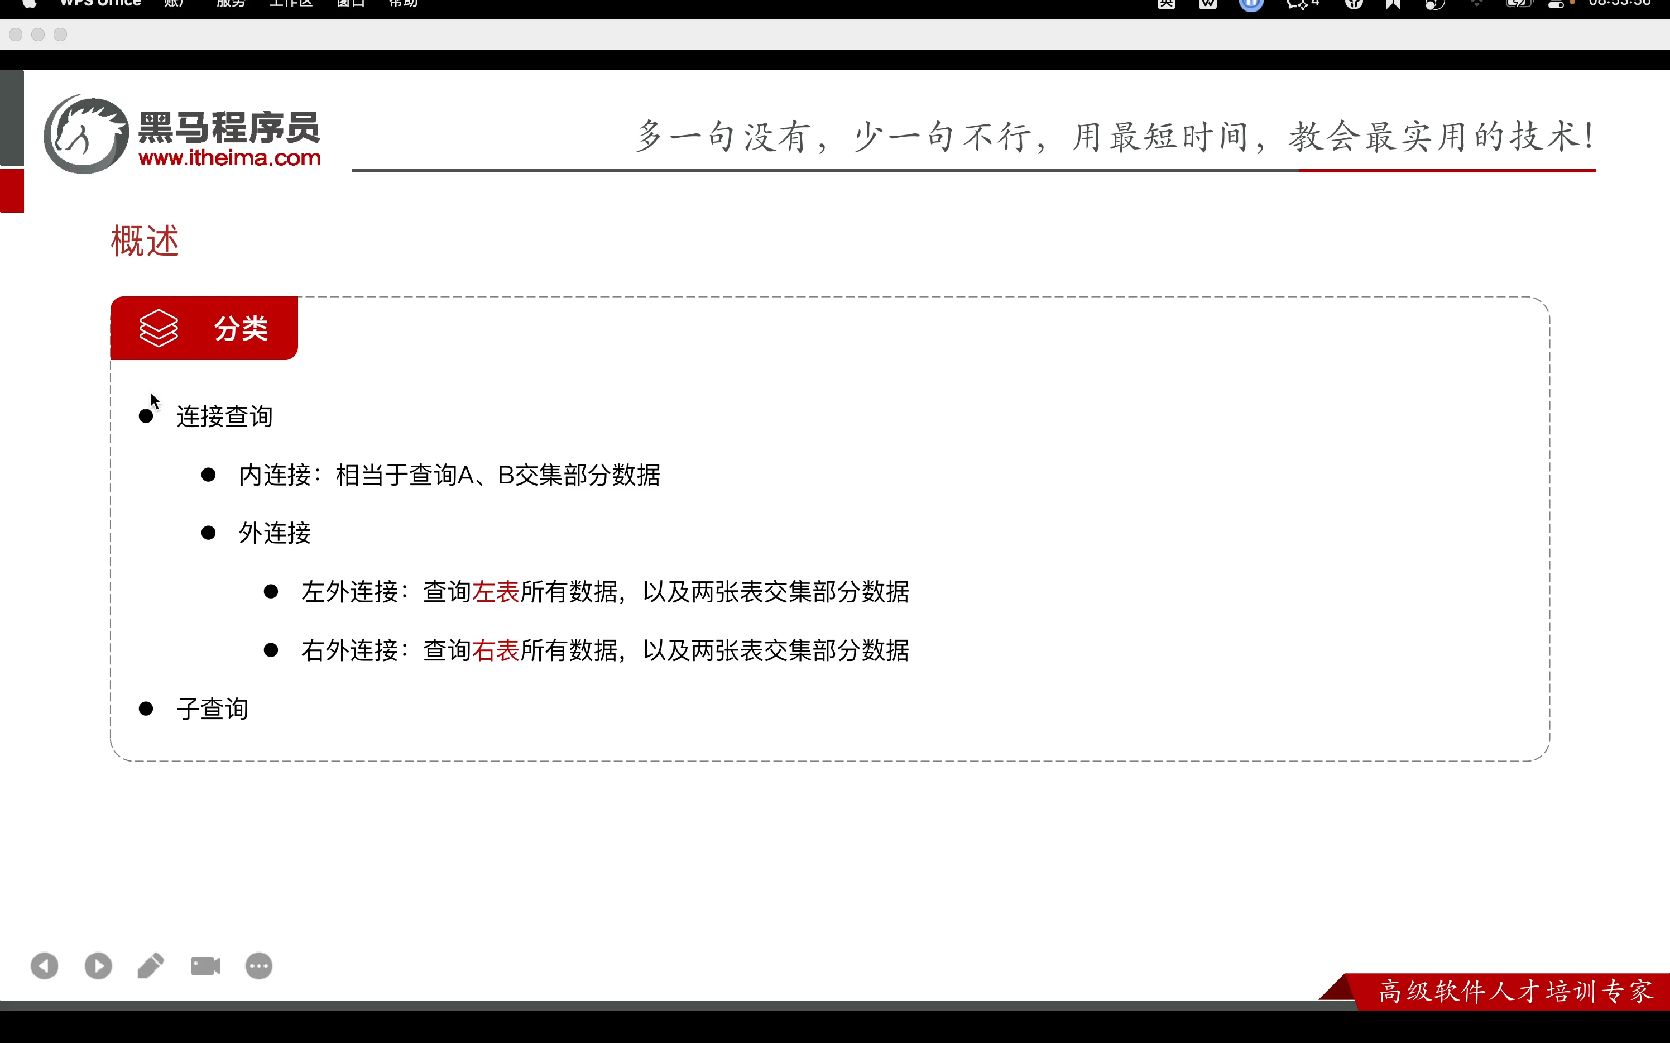The height and width of the screenshot is (1043, 1670).
Task: Click the slogan text 多一句没有
Action: click(x=722, y=136)
